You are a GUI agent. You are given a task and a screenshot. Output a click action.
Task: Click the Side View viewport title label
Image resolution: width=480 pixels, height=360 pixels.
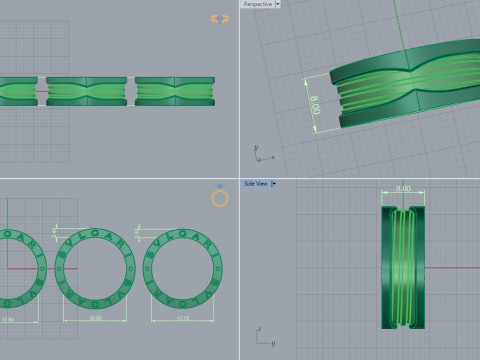coord(256,184)
